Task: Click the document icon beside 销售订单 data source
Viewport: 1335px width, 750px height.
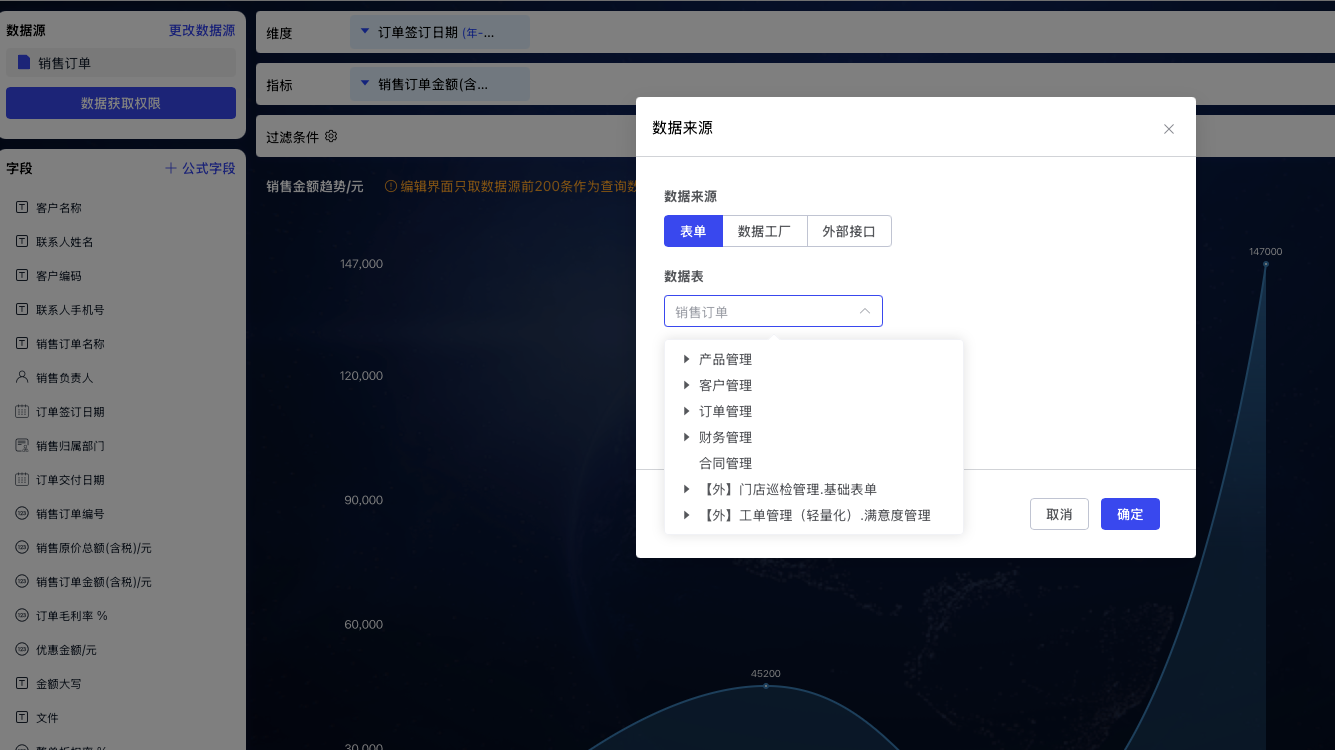Action: 24,63
